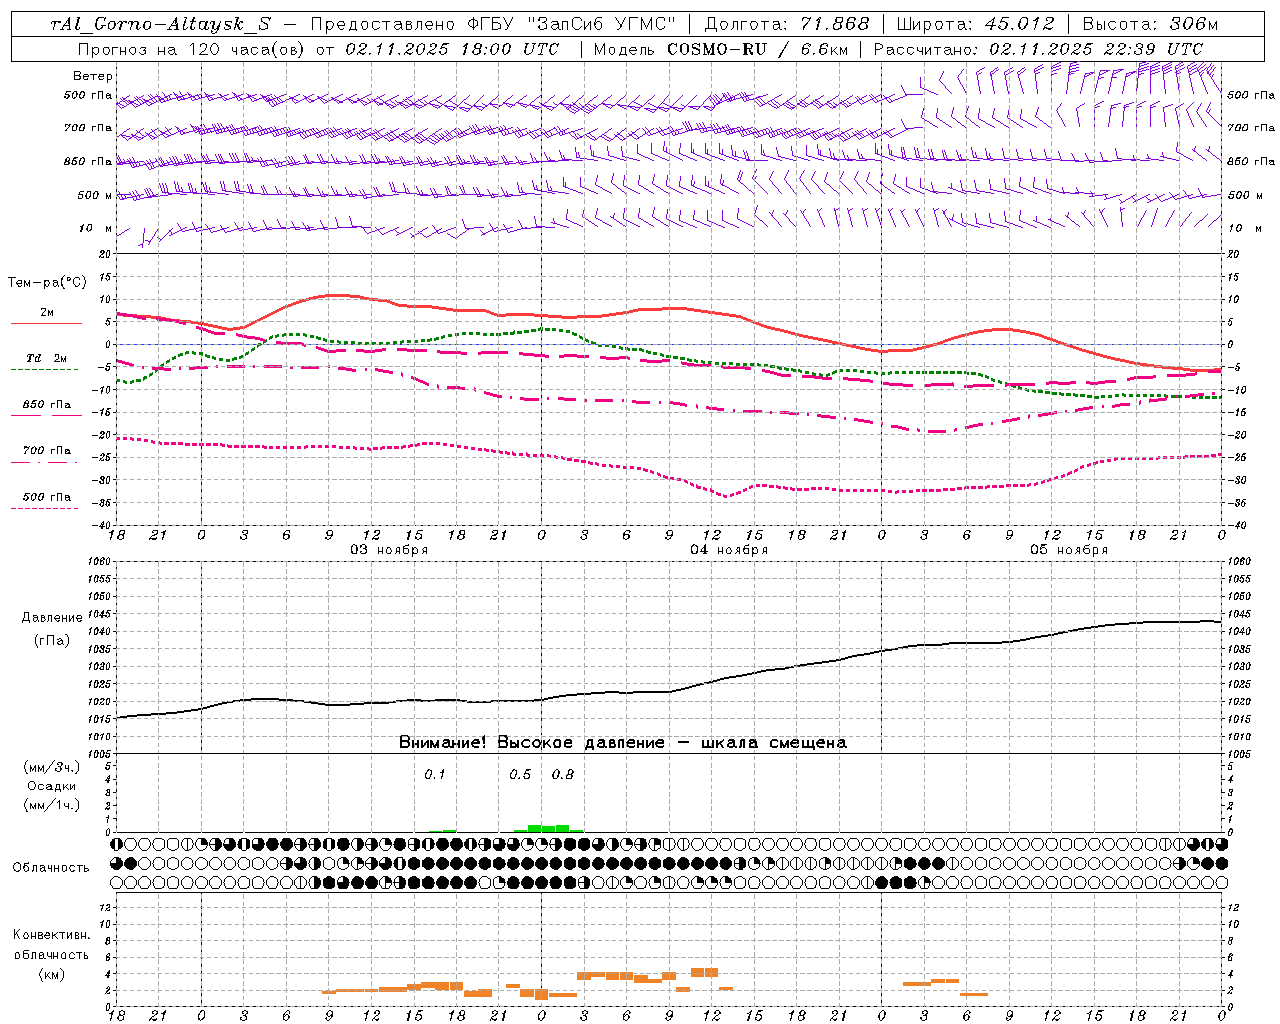Click the (гПа) pressure unit label
1280x1024 pixels.
[52, 641]
